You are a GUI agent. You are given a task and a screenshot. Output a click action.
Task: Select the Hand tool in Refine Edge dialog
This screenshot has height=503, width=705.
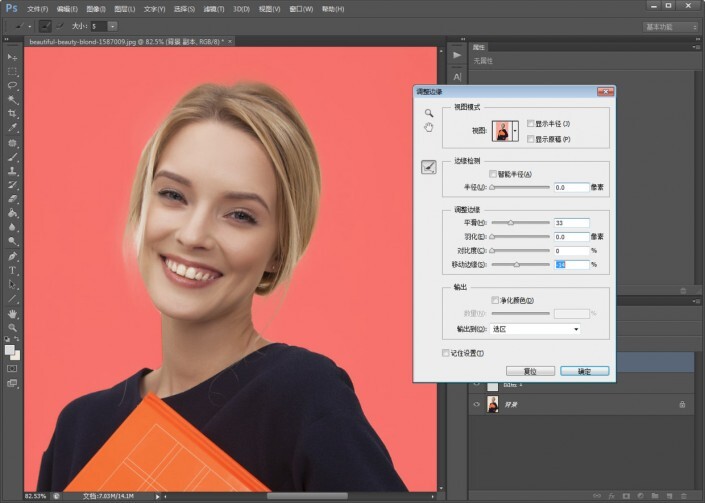point(429,128)
